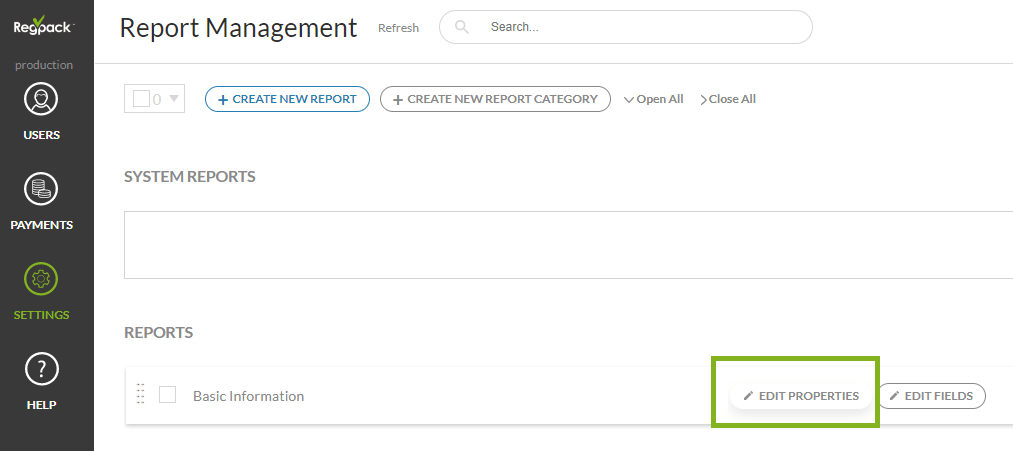
Task: Click Create New Report button
Action: click(287, 99)
